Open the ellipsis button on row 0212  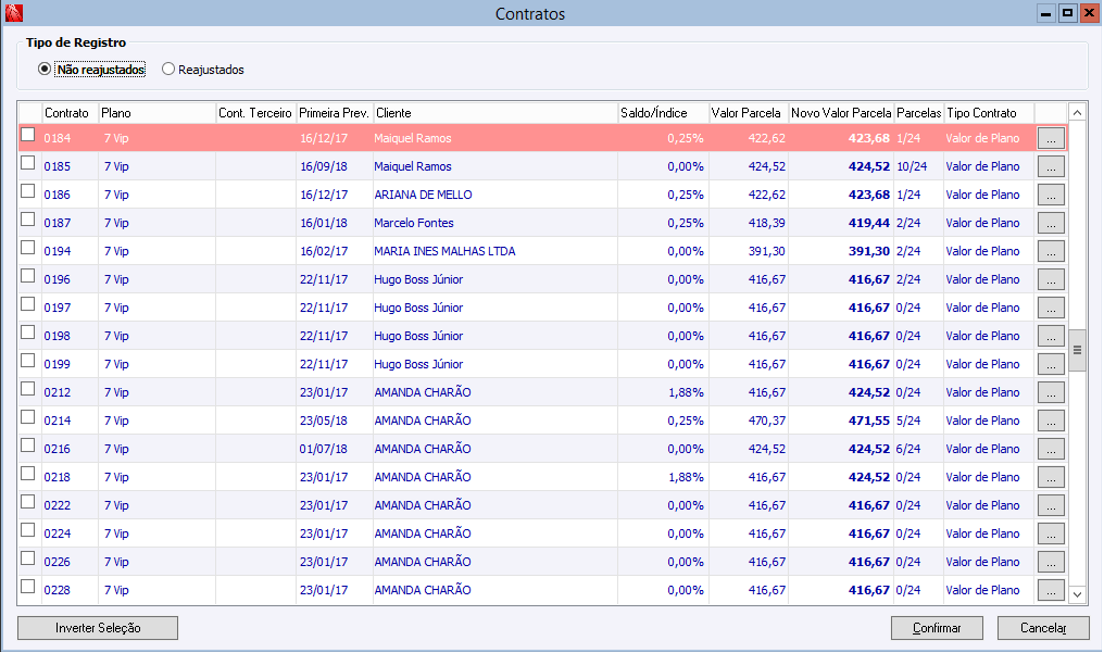[1051, 393]
